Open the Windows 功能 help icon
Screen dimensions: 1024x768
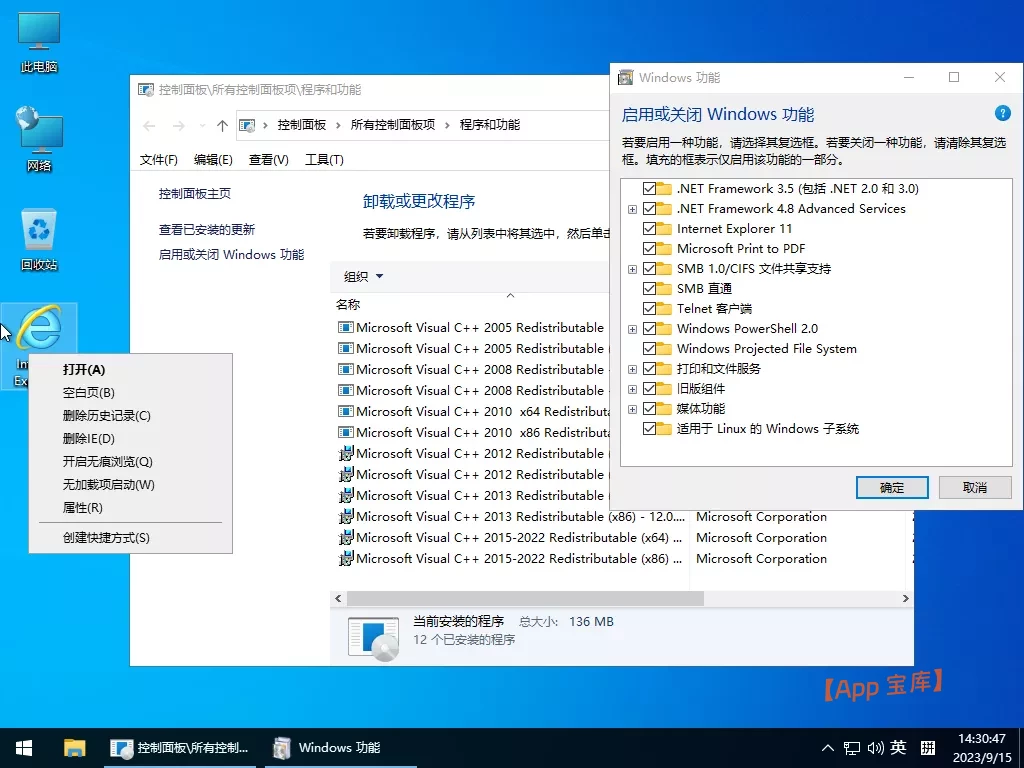coord(1005,113)
